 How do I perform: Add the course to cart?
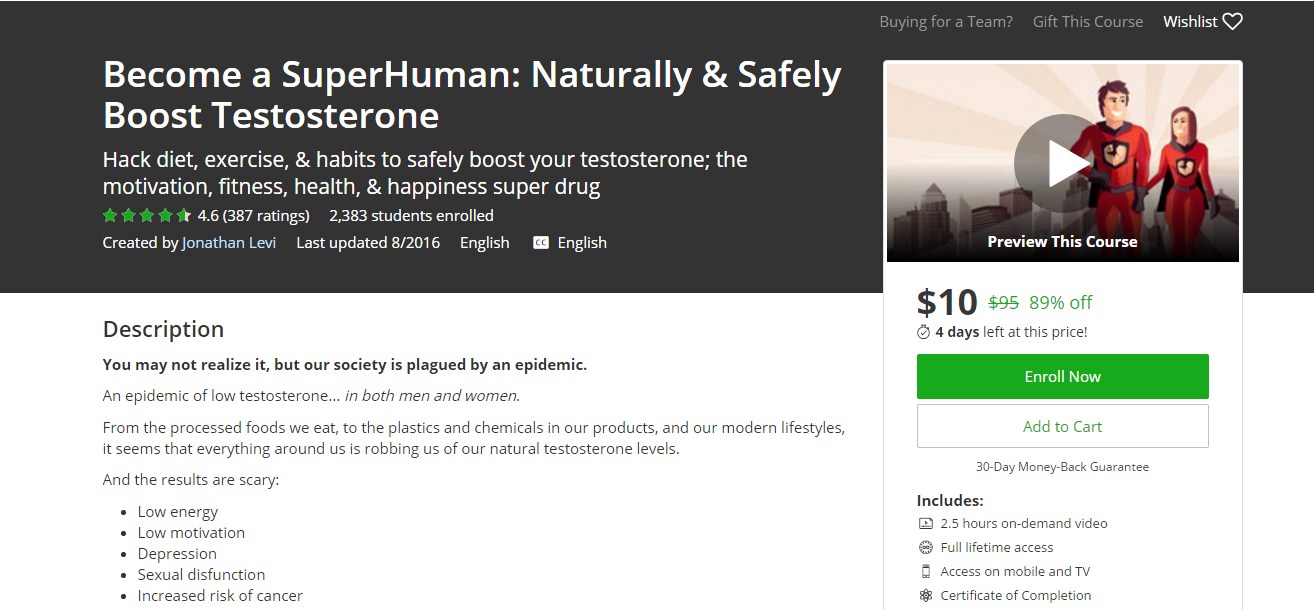click(1062, 426)
